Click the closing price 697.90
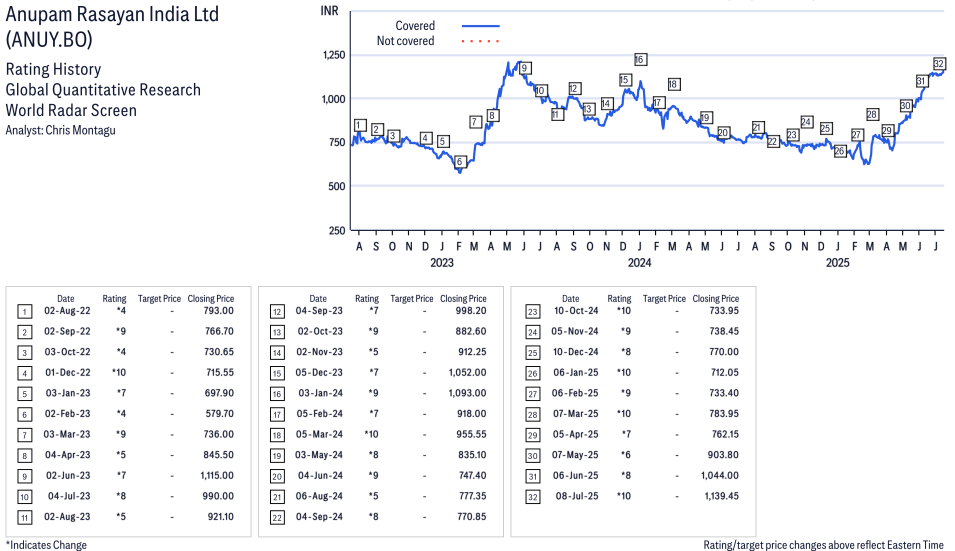The width and height of the screenshot is (955, 551). (219, 393)
